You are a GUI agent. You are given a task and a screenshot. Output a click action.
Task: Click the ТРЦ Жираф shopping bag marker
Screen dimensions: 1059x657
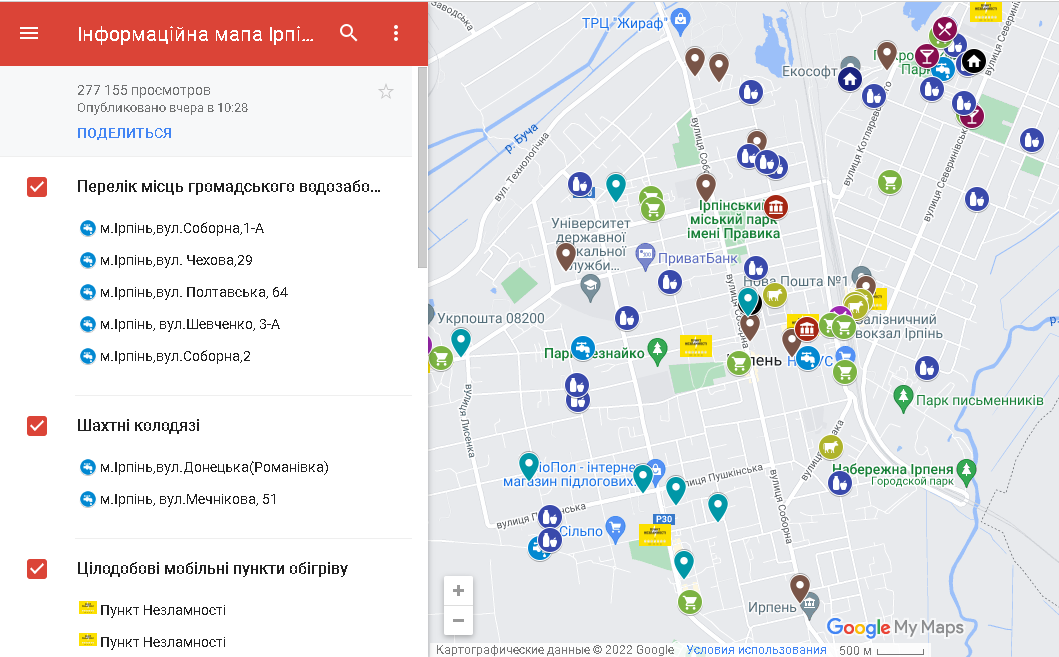(680, 20)
